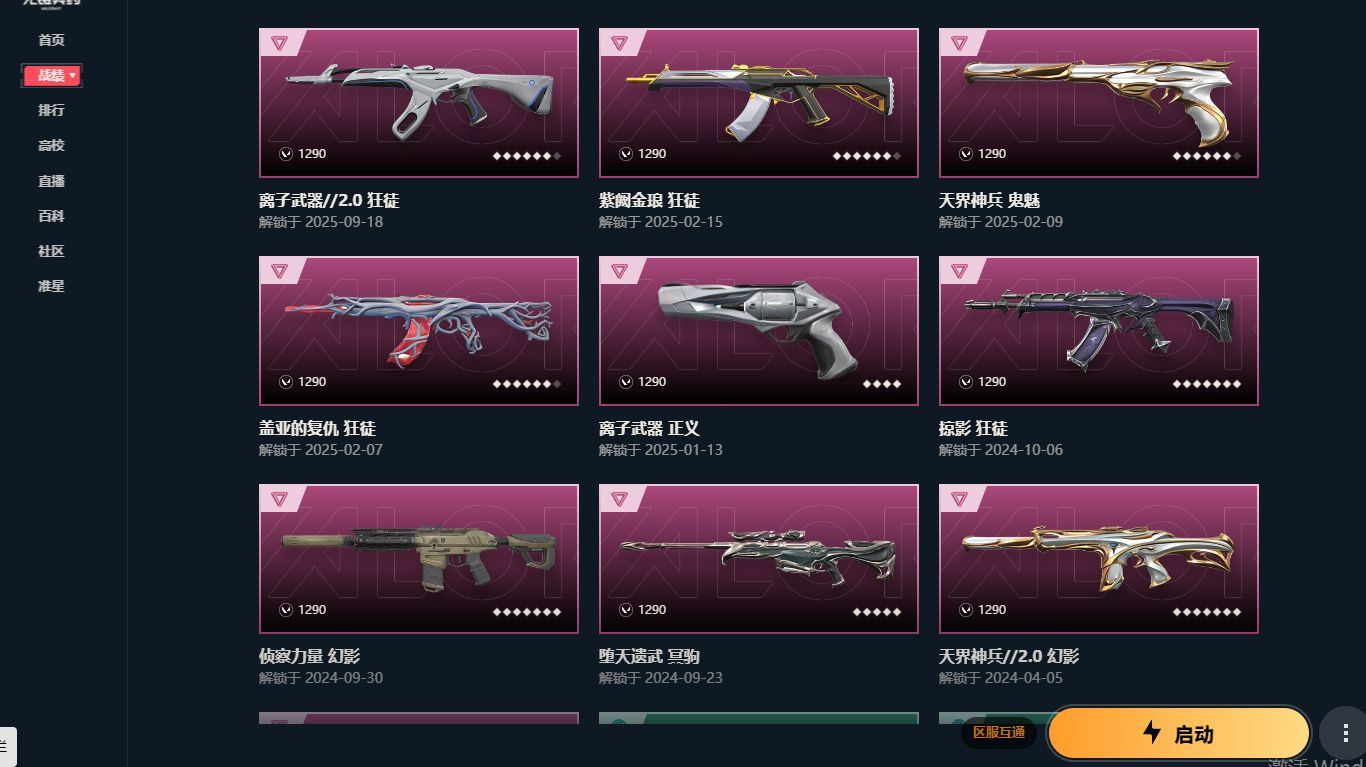Screen dimensions: 1366x767
Task: Click the VP currency icon on 堕天遗武 冥驹
Action: 626,610
